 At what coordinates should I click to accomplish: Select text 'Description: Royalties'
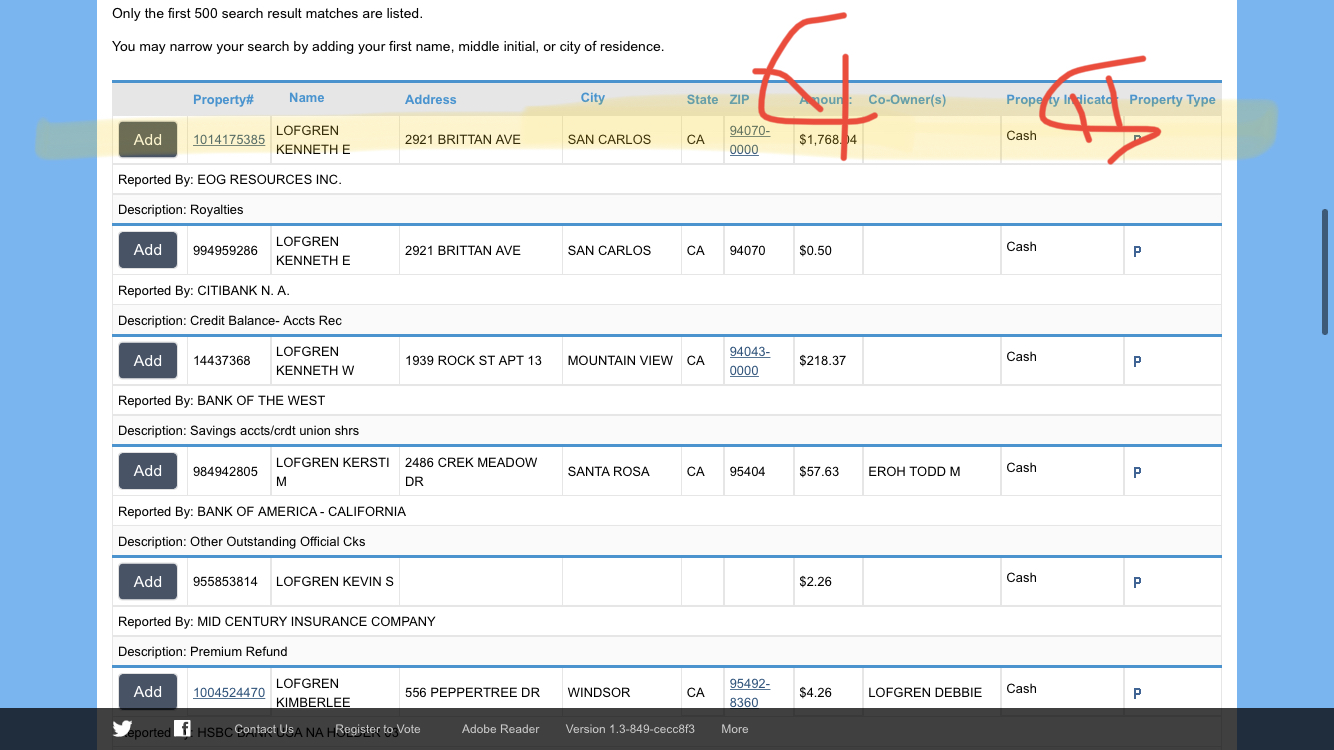point(181,210)
